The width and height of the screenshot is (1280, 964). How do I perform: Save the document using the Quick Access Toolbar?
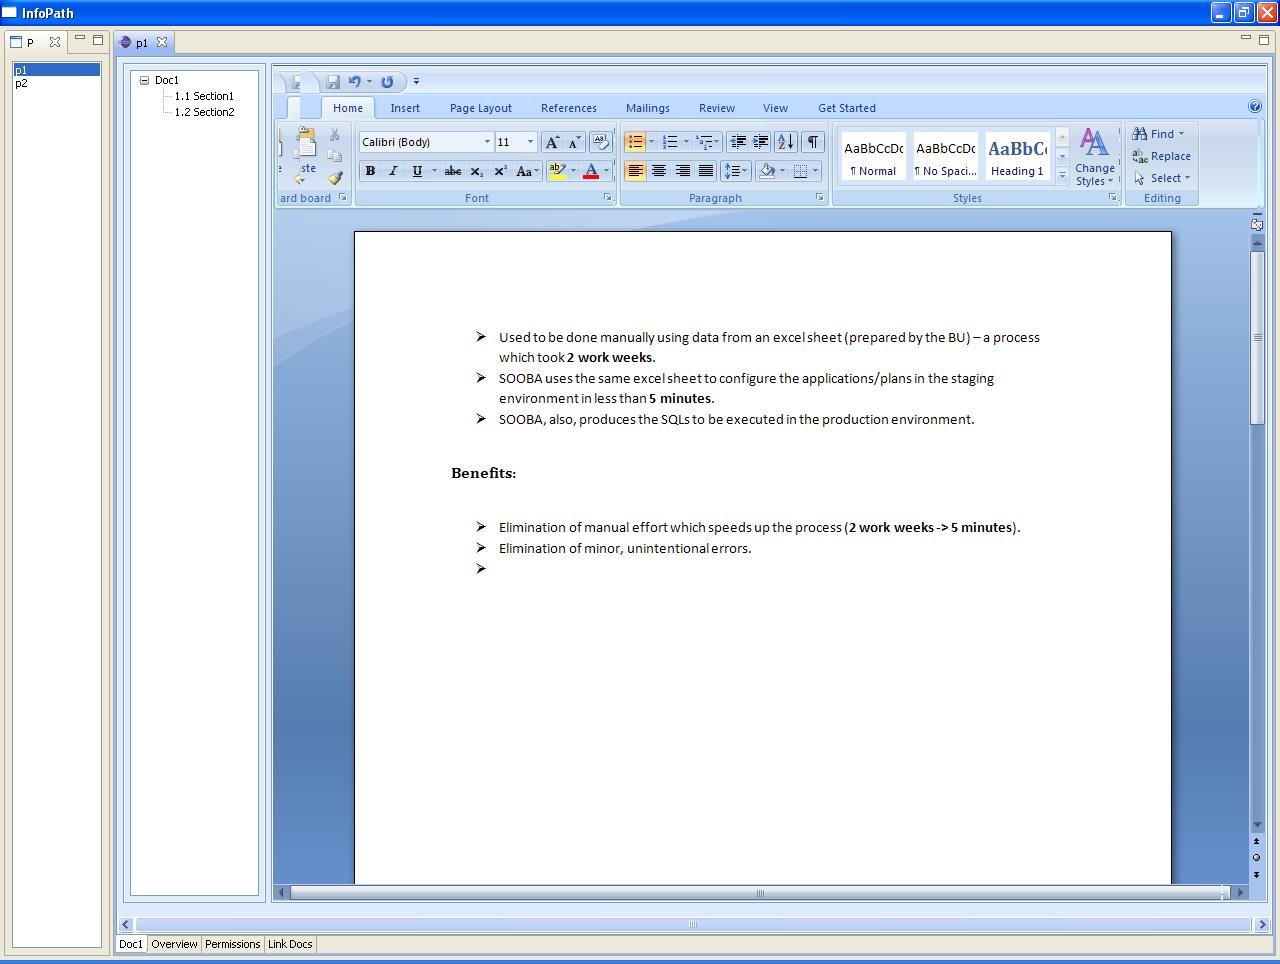pyautogui.click(x=333, y=82)
